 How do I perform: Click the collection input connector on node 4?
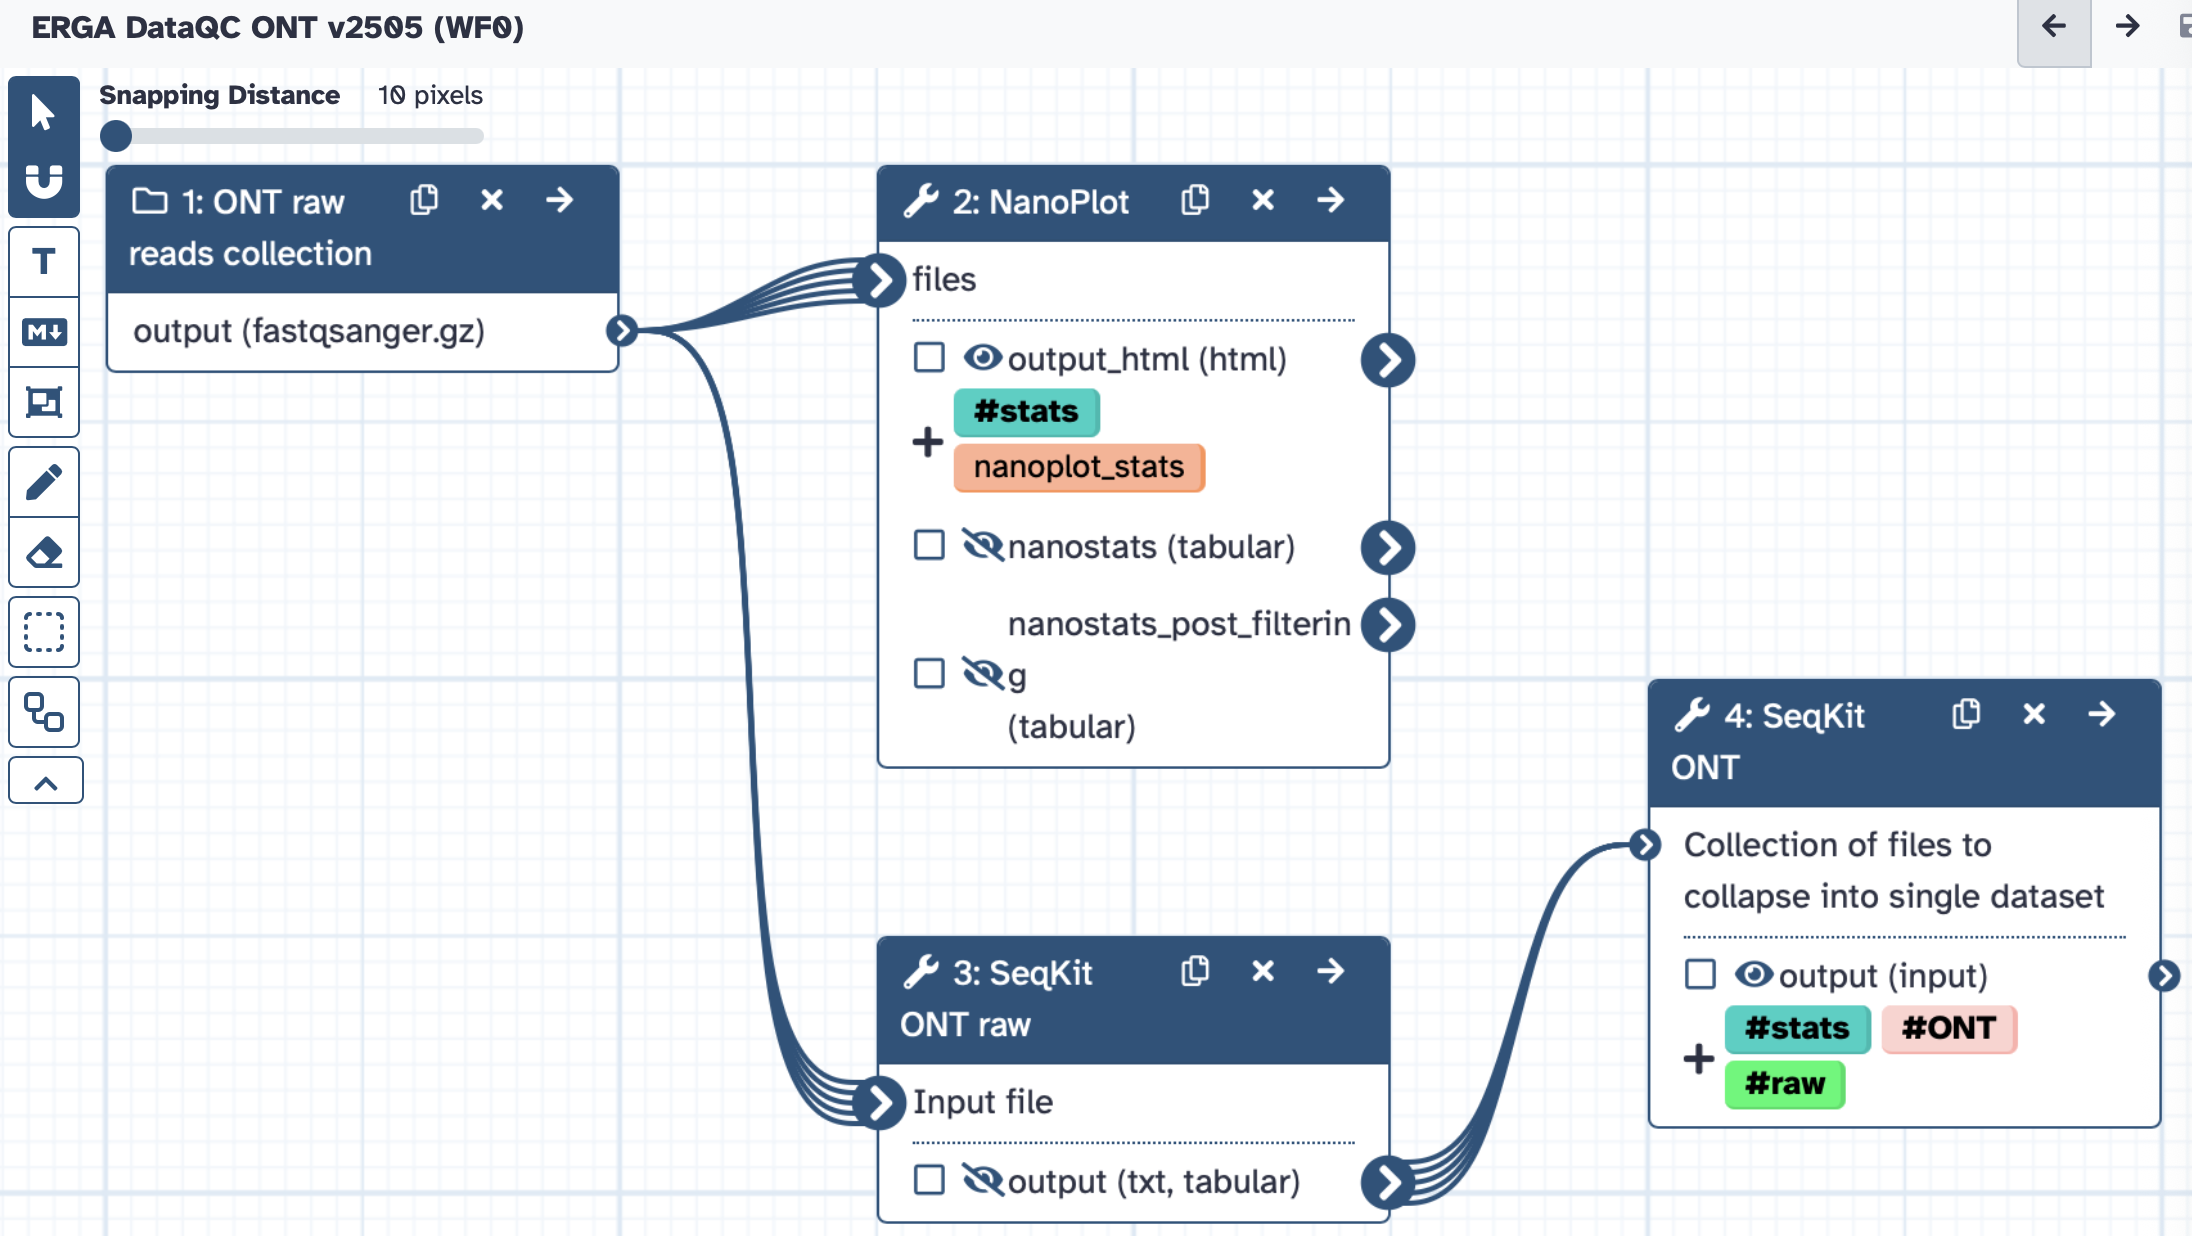pos(1645,845)
